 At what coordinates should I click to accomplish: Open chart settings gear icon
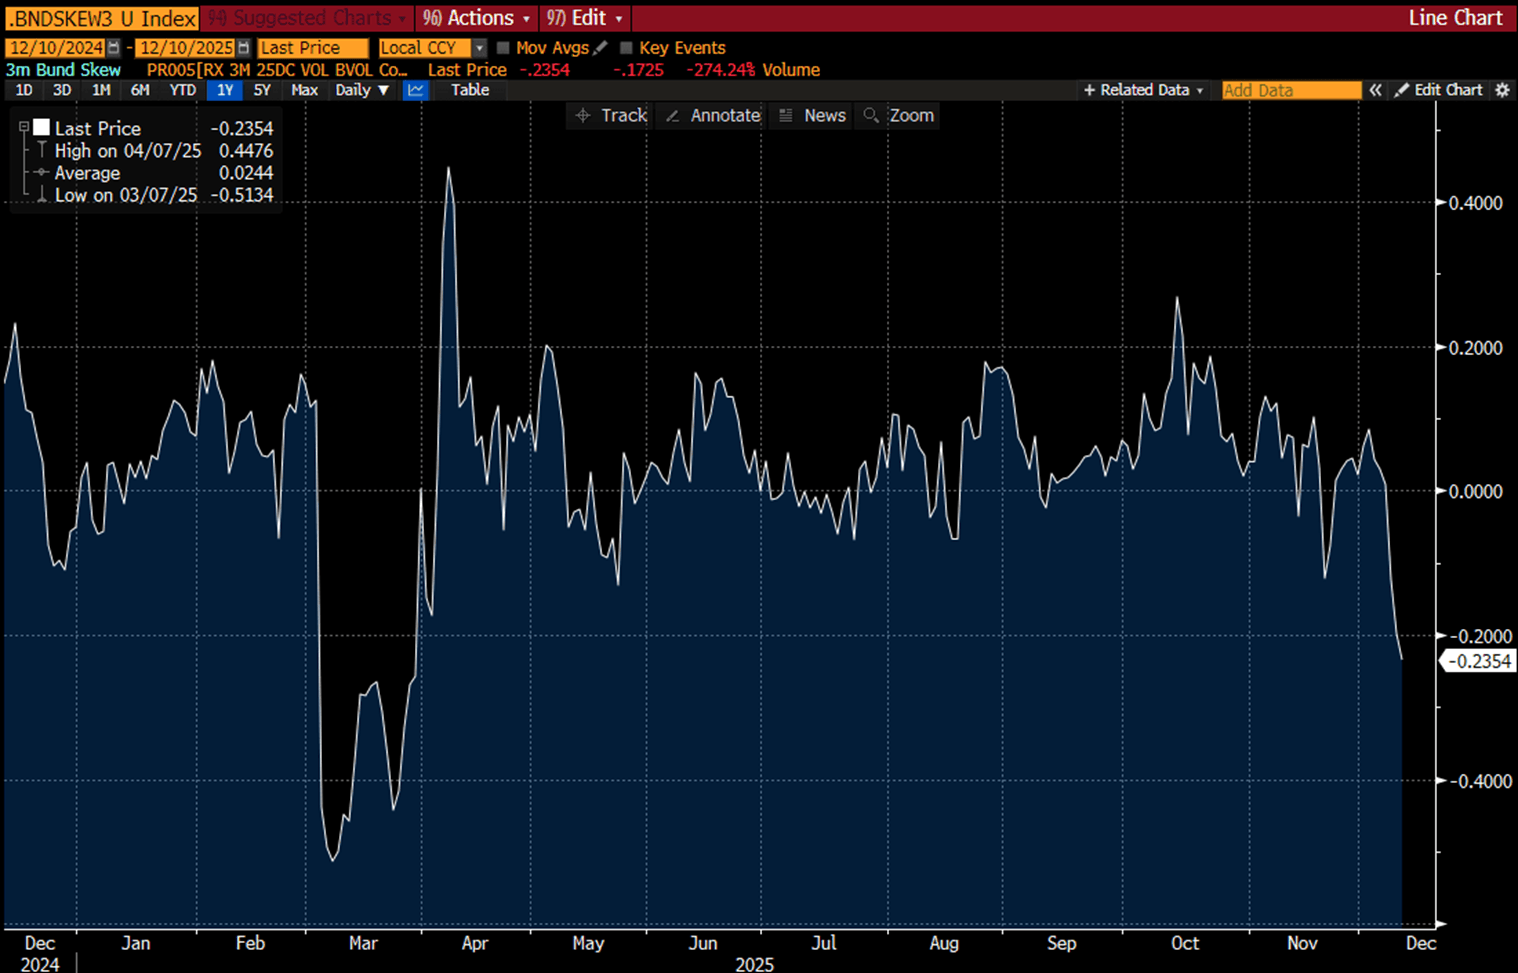click(1502, 90)
